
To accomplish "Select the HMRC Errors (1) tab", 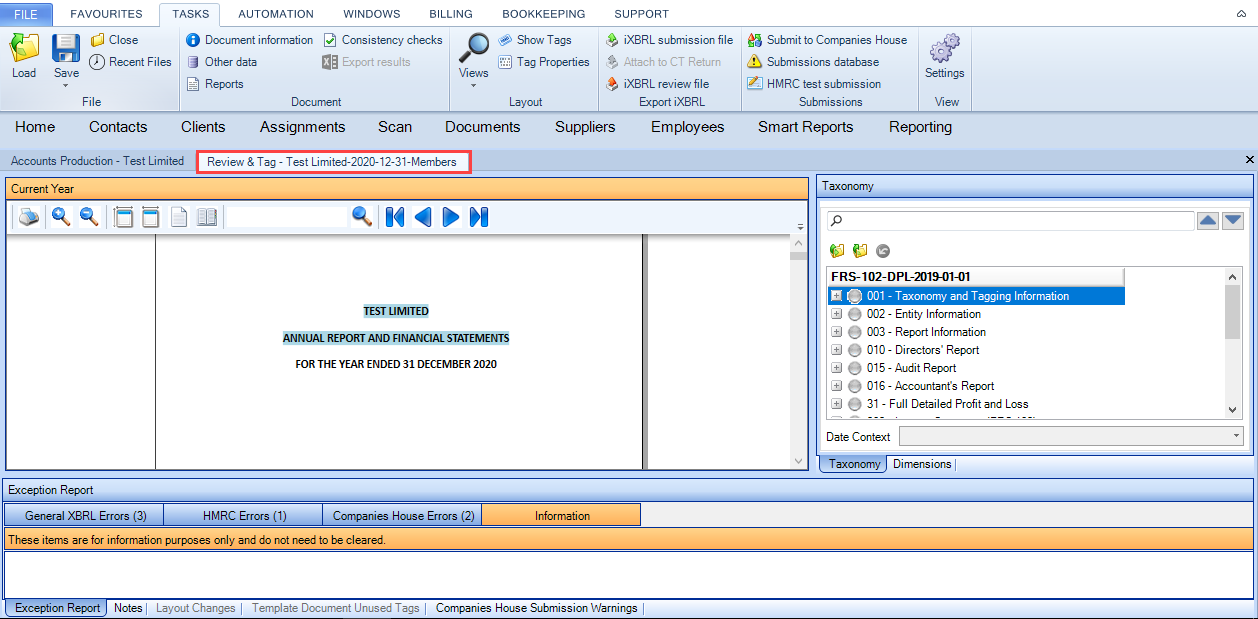I will [244, 516].
